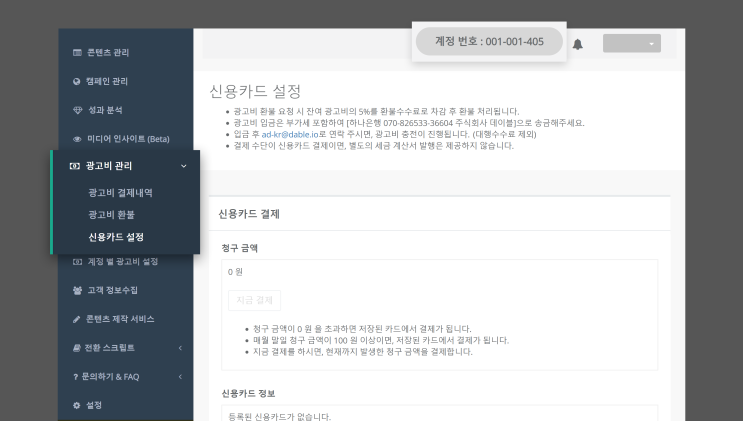Open 광고비 환불 submenu item
Screen dimensions: 743x421
111,215
